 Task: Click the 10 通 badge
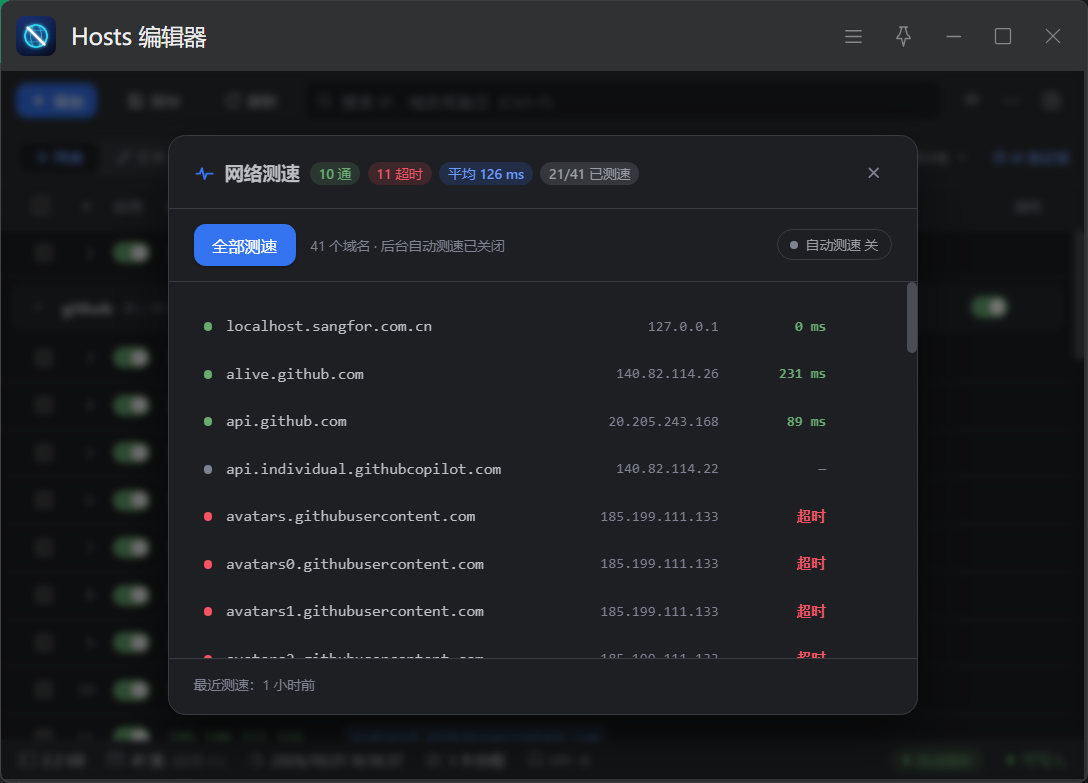pyautogui.click(x=335, y=174)
